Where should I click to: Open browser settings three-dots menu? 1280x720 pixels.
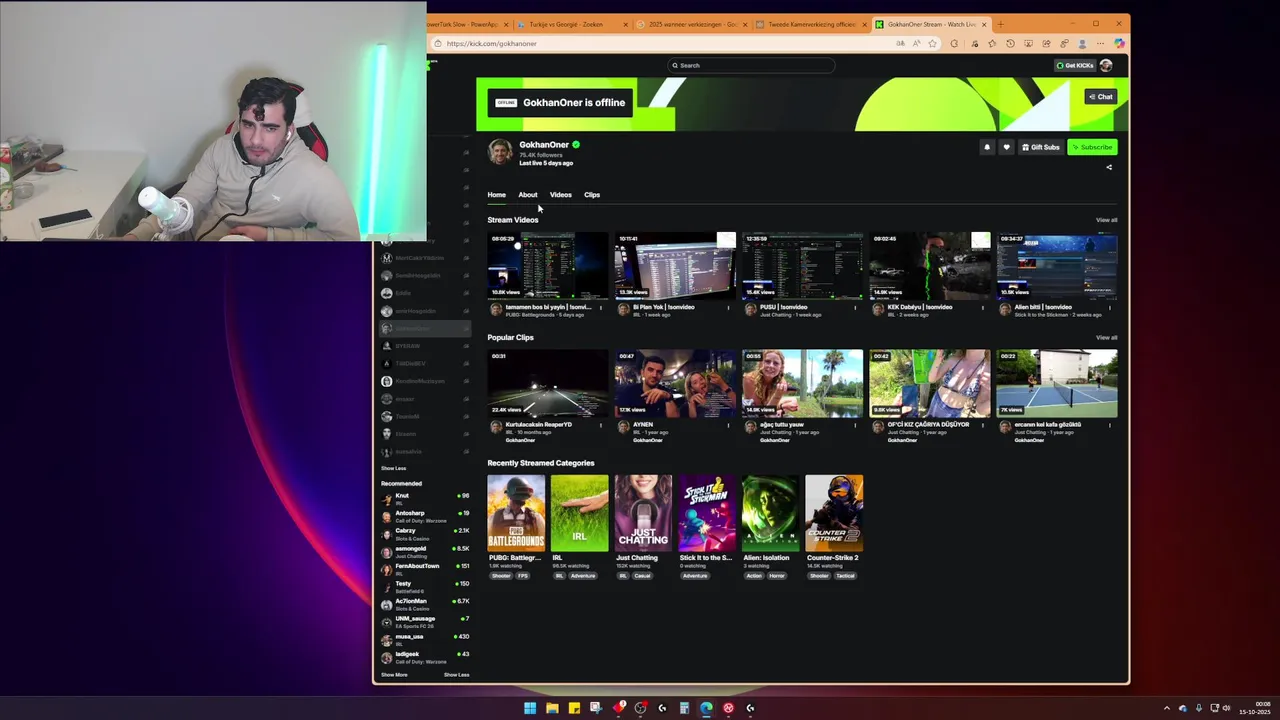coord(1100,43)
